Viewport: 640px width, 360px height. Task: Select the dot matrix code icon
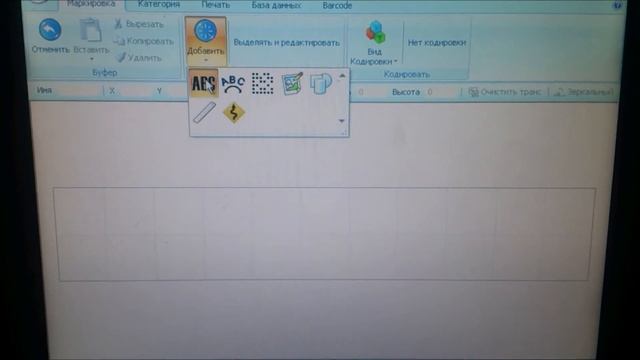[262, 83]
